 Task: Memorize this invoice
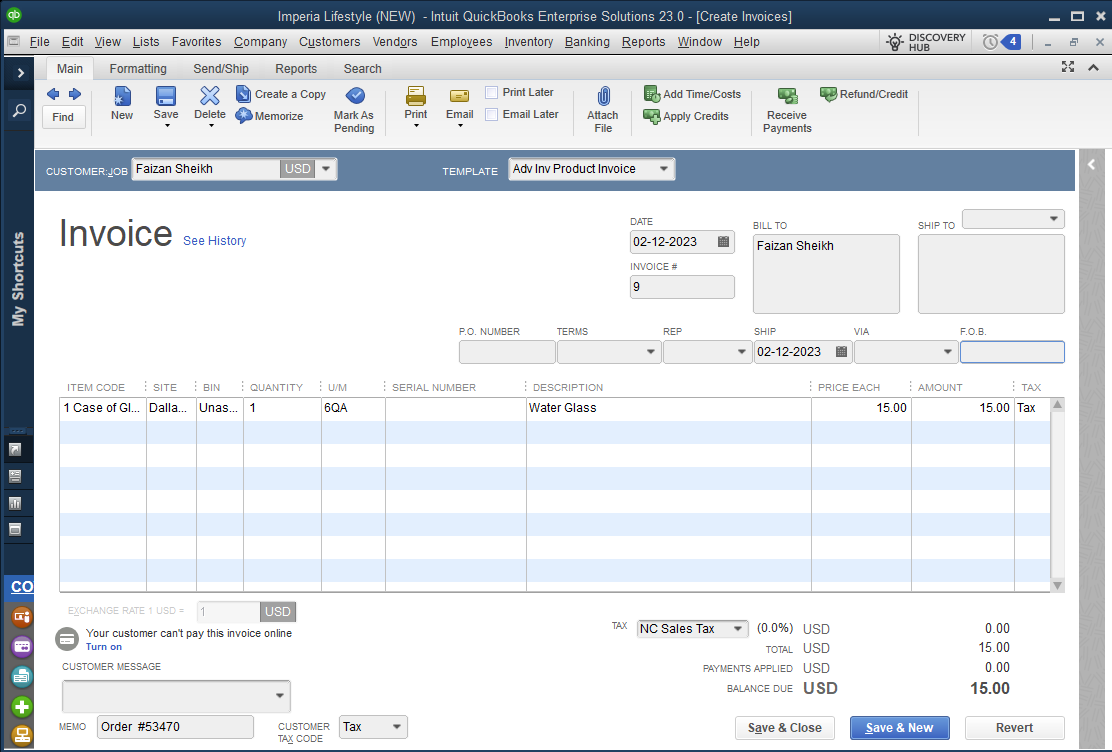coord(270,116)
